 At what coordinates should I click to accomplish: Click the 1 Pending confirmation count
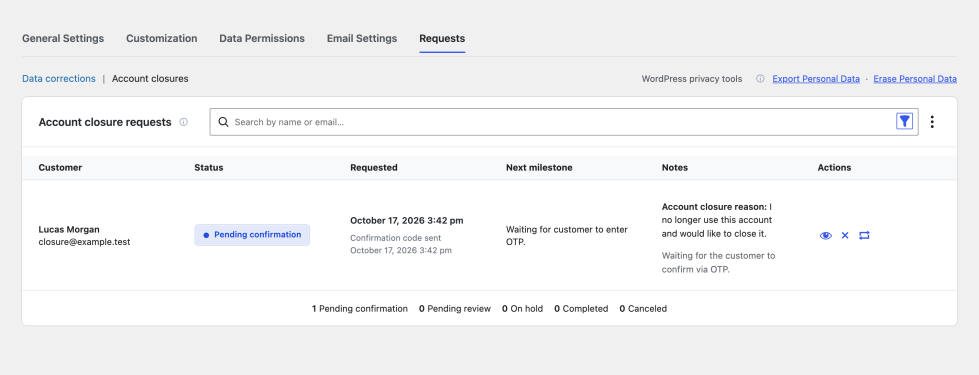(x=360, y=308)
